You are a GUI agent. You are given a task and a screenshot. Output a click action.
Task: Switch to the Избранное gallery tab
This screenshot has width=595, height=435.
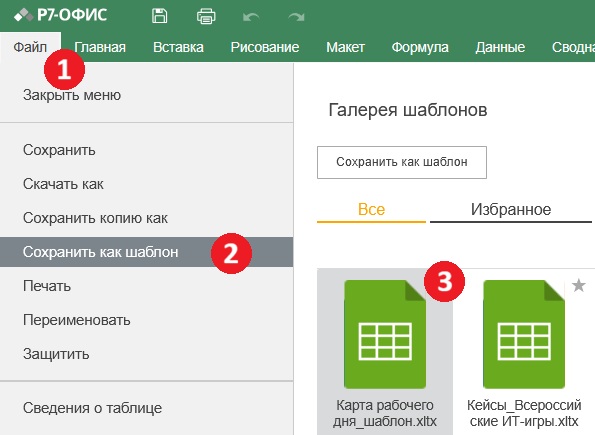coord(511,210)
